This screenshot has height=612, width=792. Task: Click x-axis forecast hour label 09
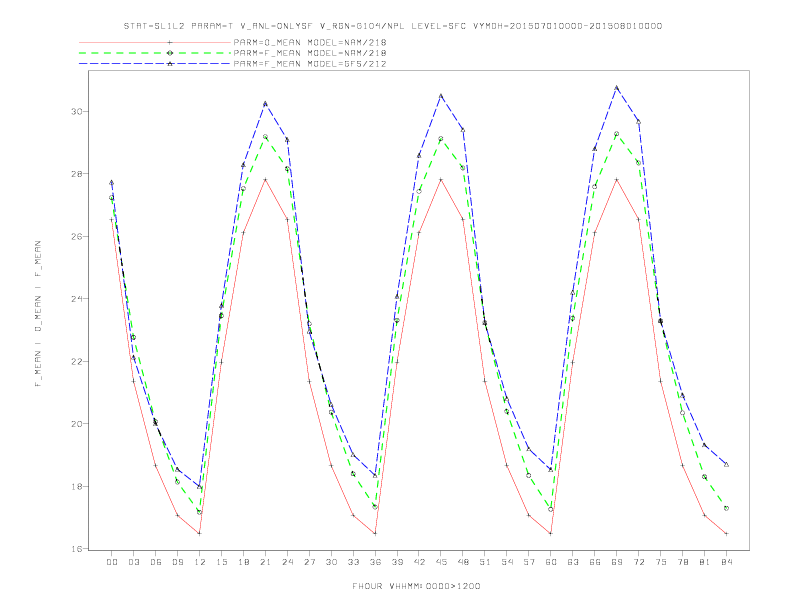tap(178, 562)
